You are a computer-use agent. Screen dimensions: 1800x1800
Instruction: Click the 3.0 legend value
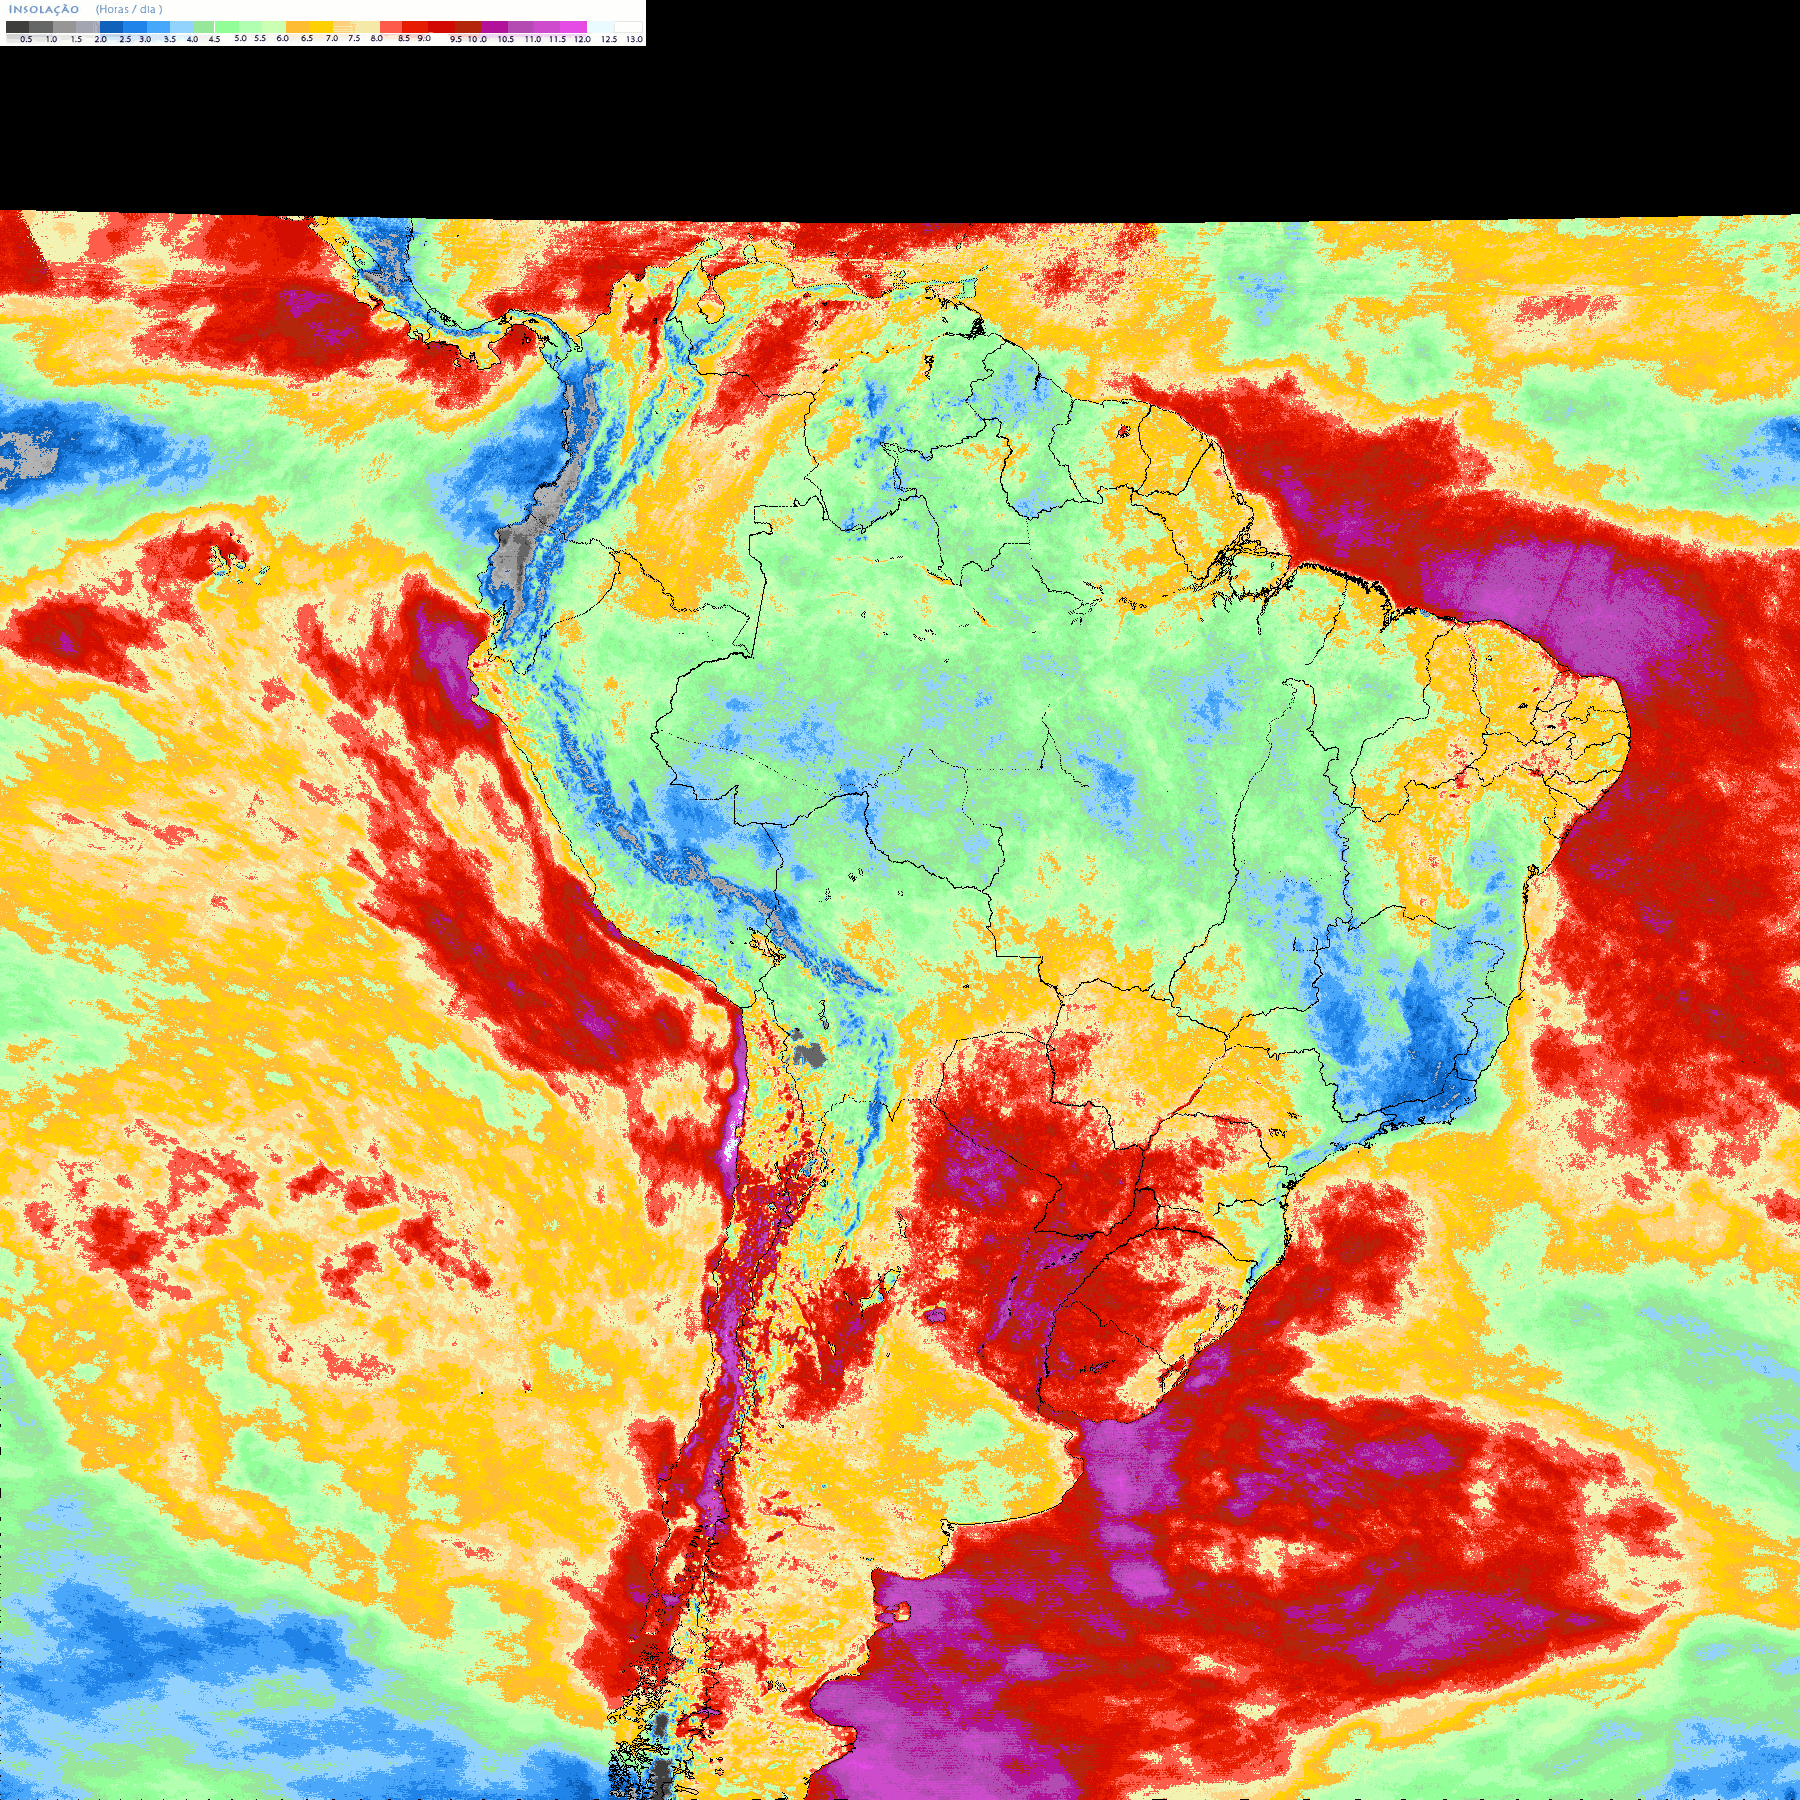(145, 39)
